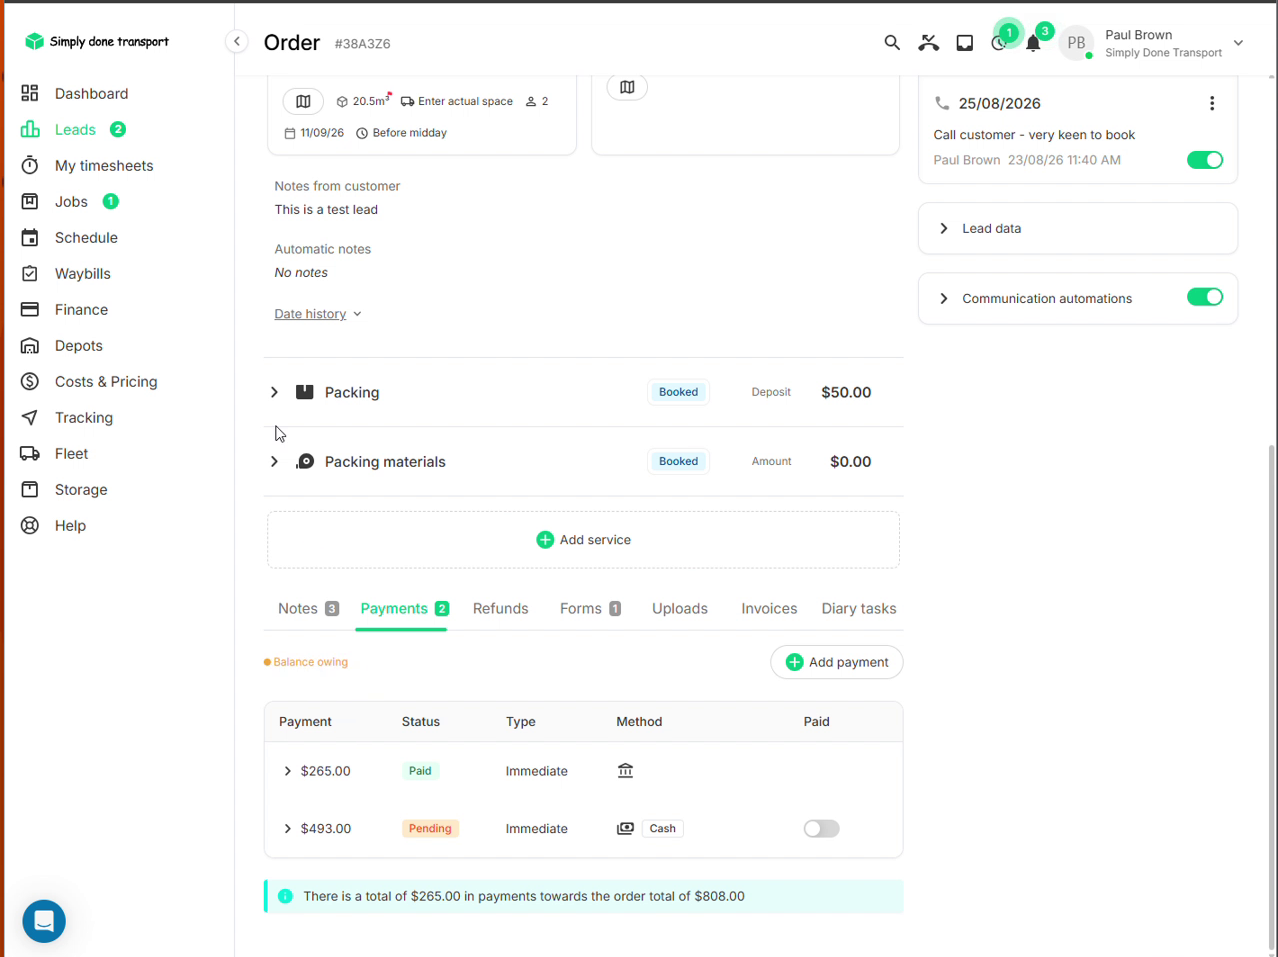Click the info icon in payments total banner
The image size is (1278, 957).
click(285, 896)
